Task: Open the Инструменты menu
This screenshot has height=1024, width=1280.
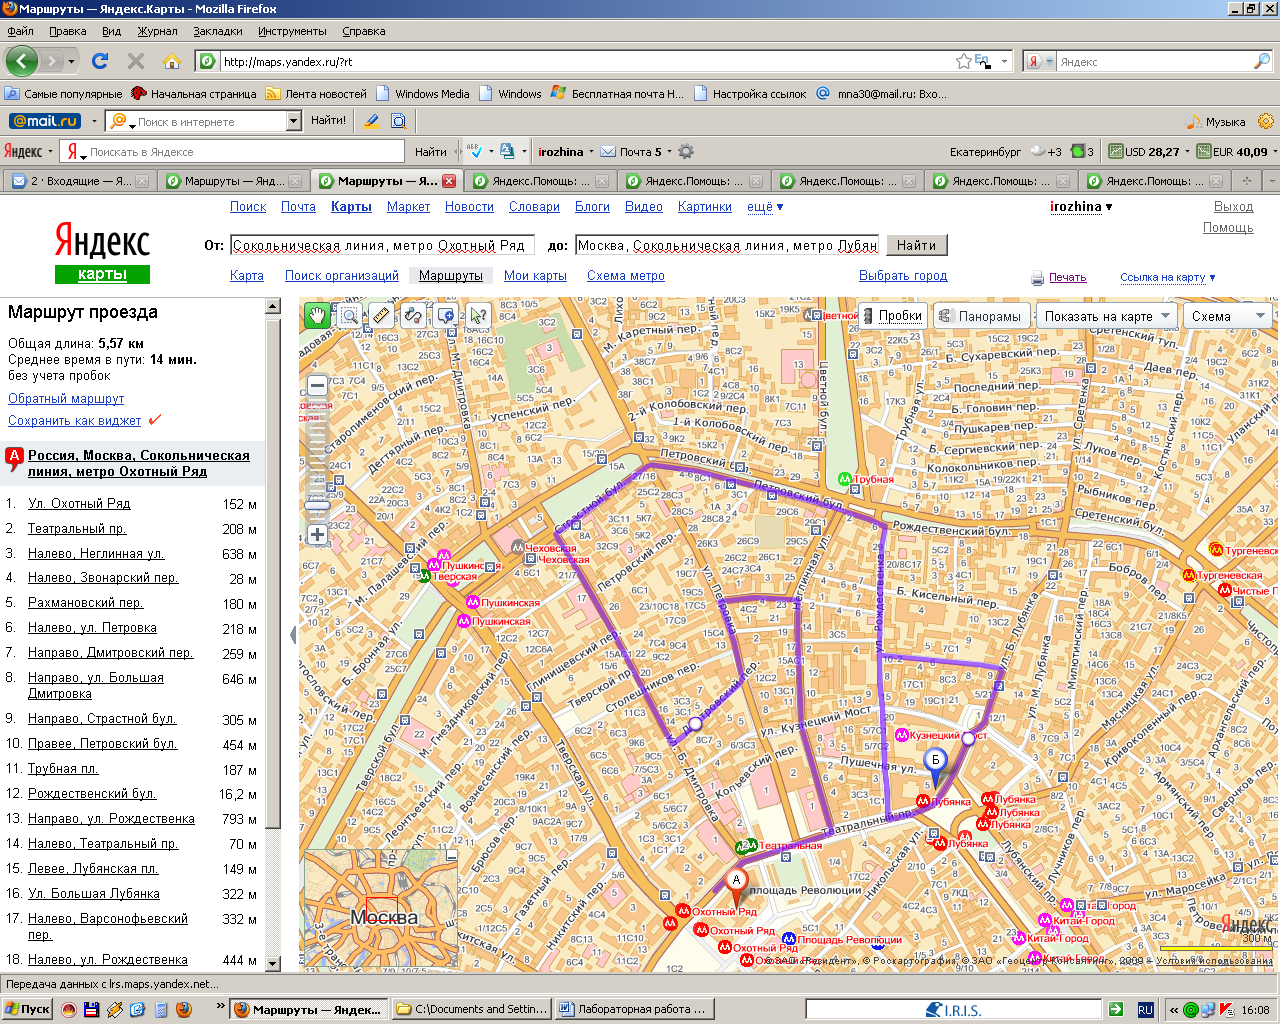Action: click(292, 31)
